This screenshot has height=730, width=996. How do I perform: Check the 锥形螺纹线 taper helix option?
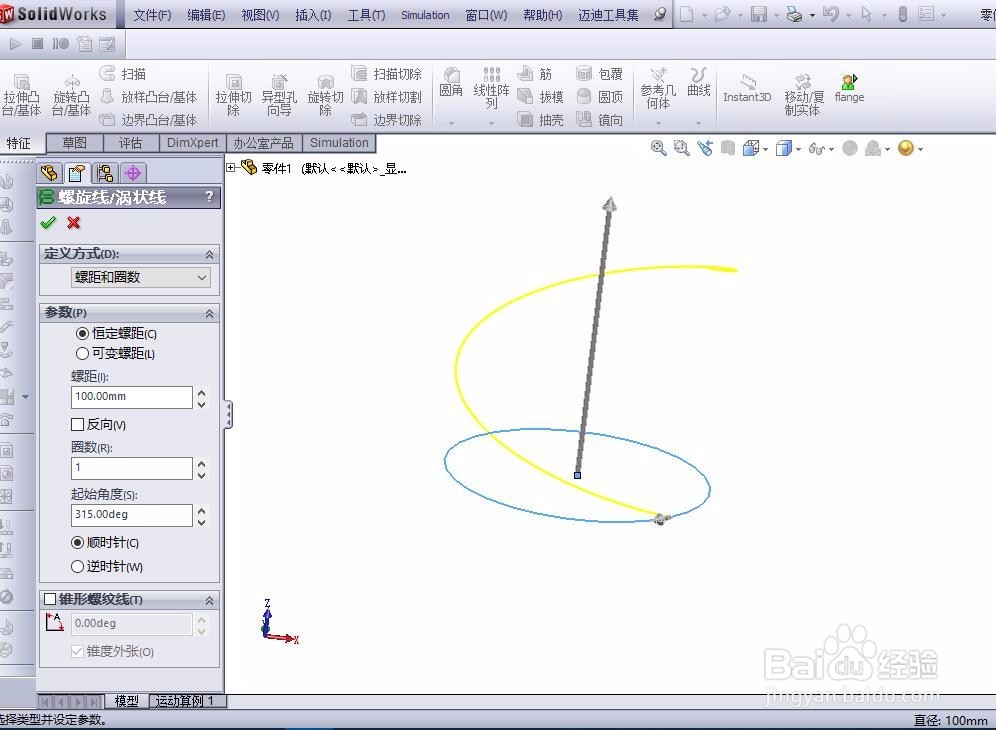(x=50, y=599)
